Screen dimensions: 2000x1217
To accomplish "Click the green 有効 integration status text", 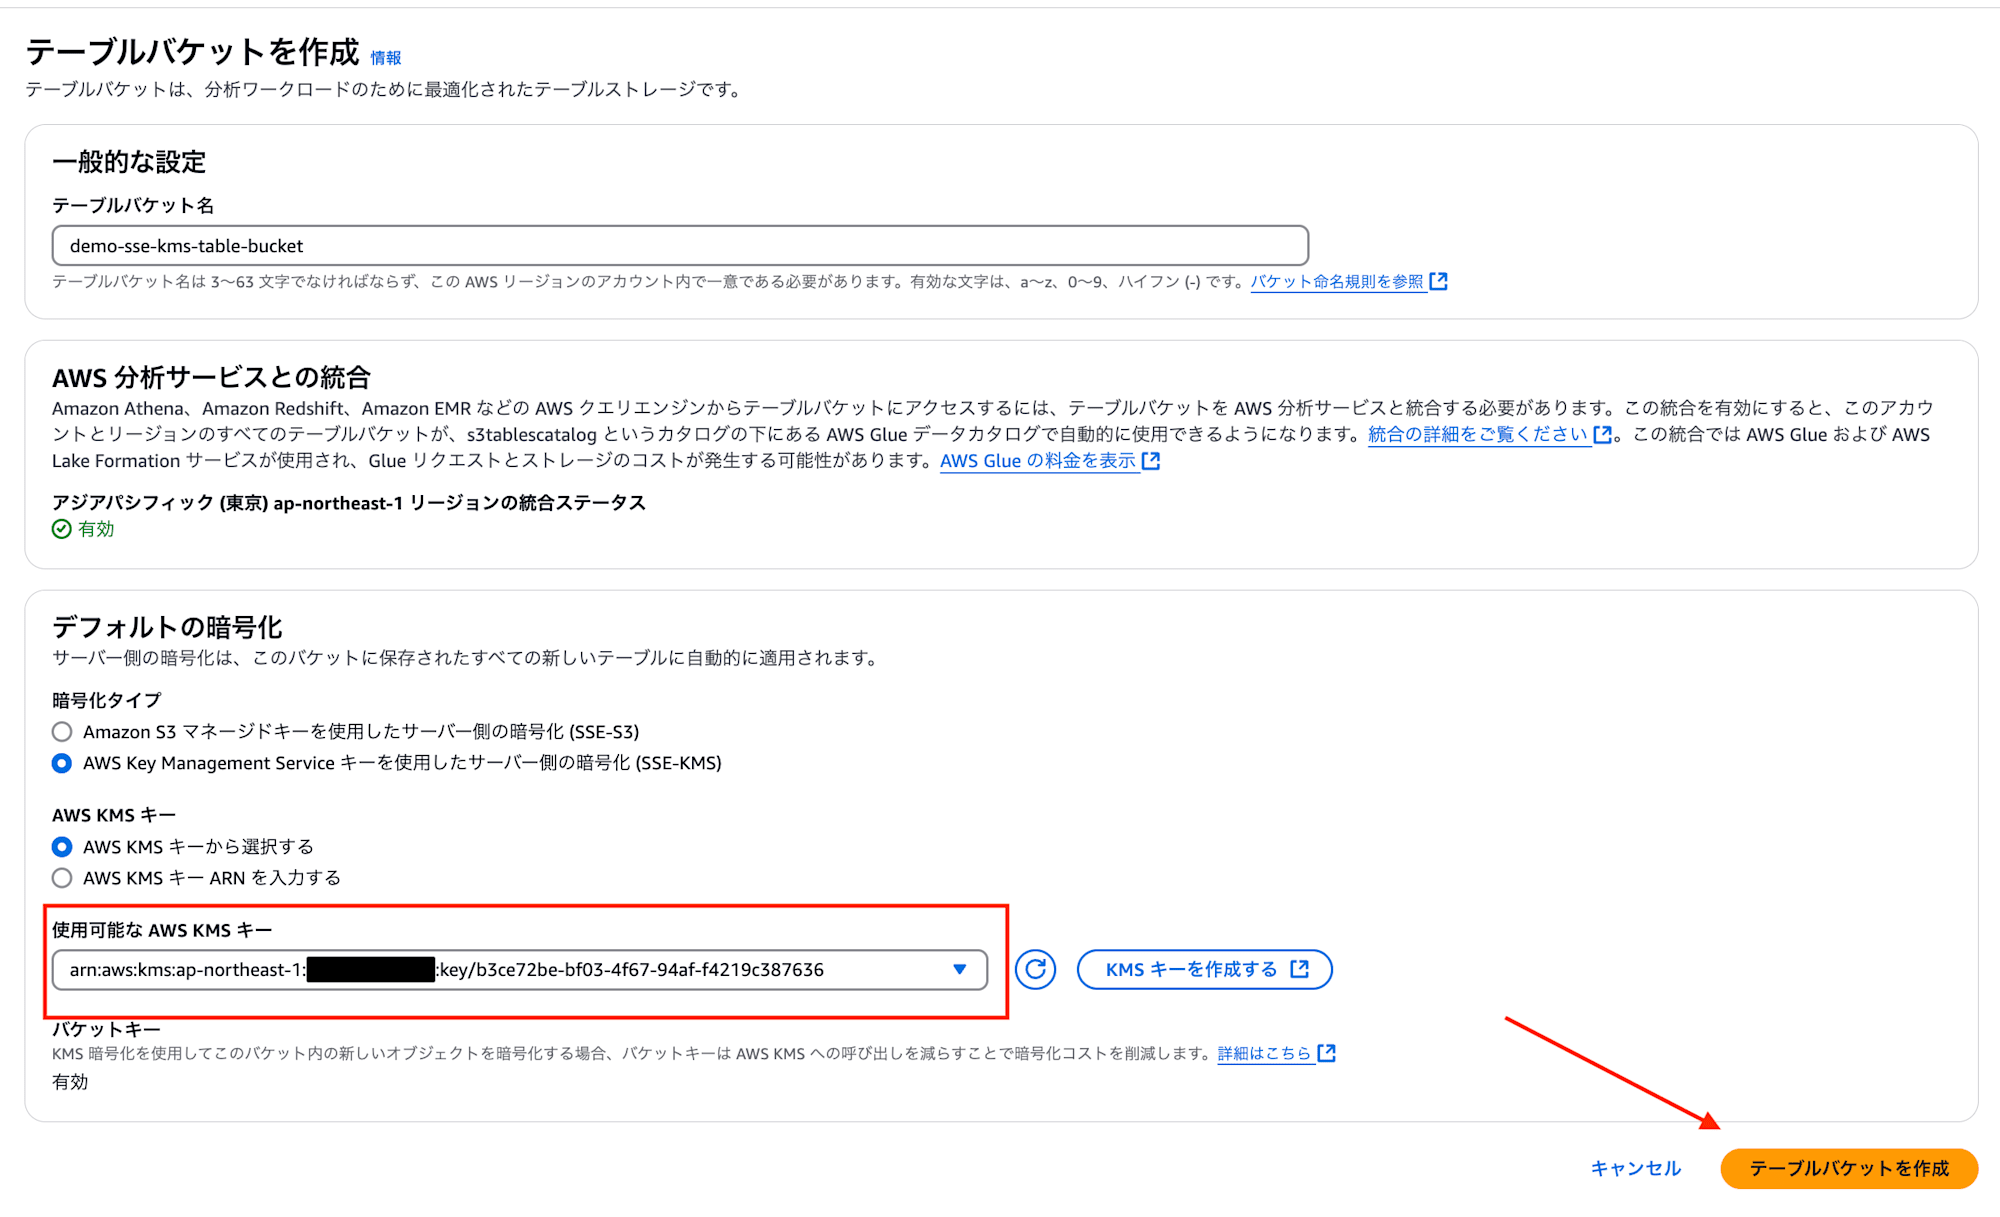I will [x=96, y=529].
